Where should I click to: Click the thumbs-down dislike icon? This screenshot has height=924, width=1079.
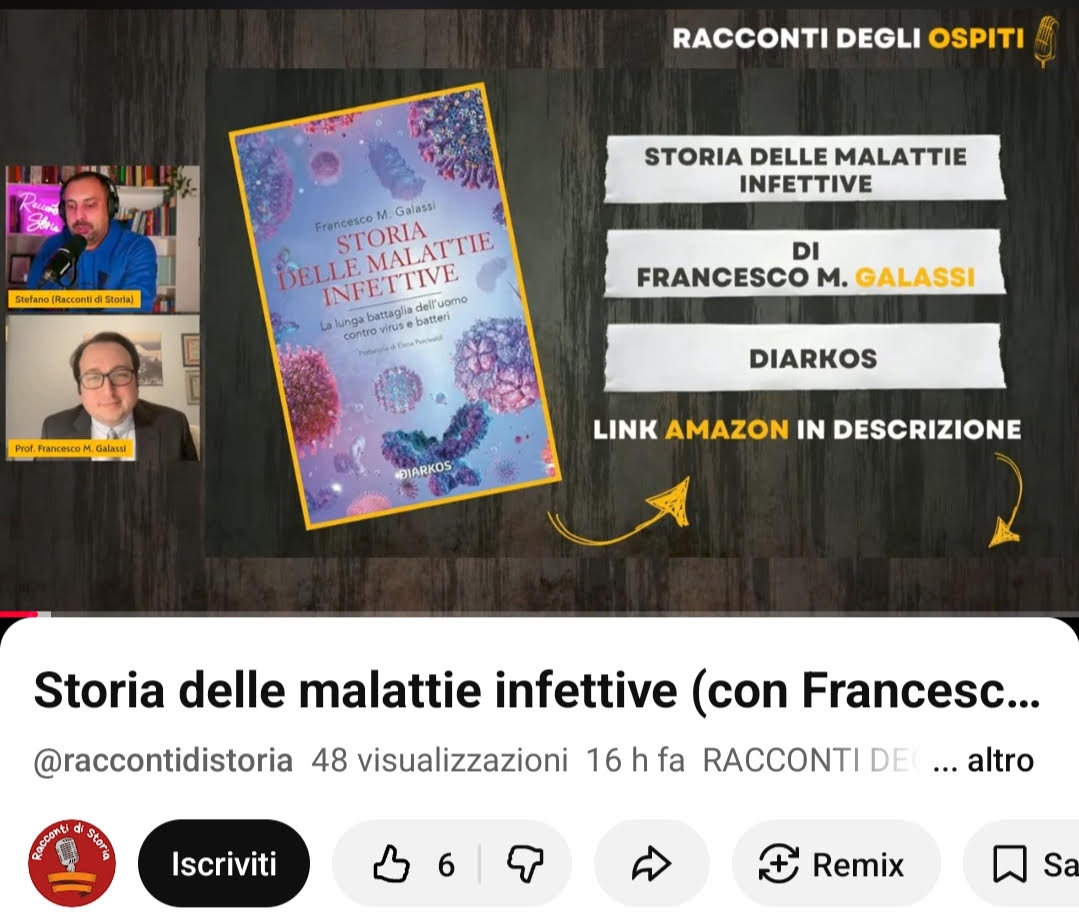tap(525, 864)
